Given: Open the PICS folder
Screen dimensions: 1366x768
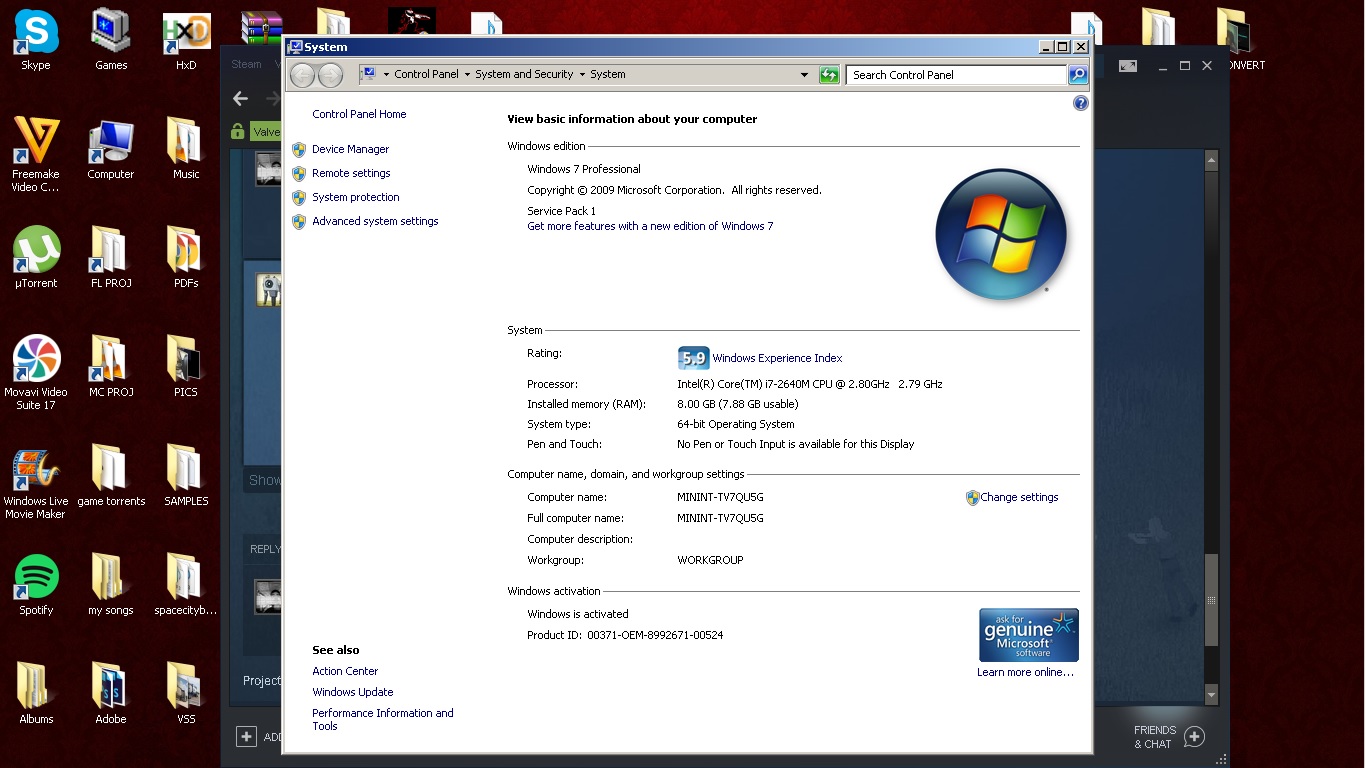Looking at the screenshot, I should (186, 367).
